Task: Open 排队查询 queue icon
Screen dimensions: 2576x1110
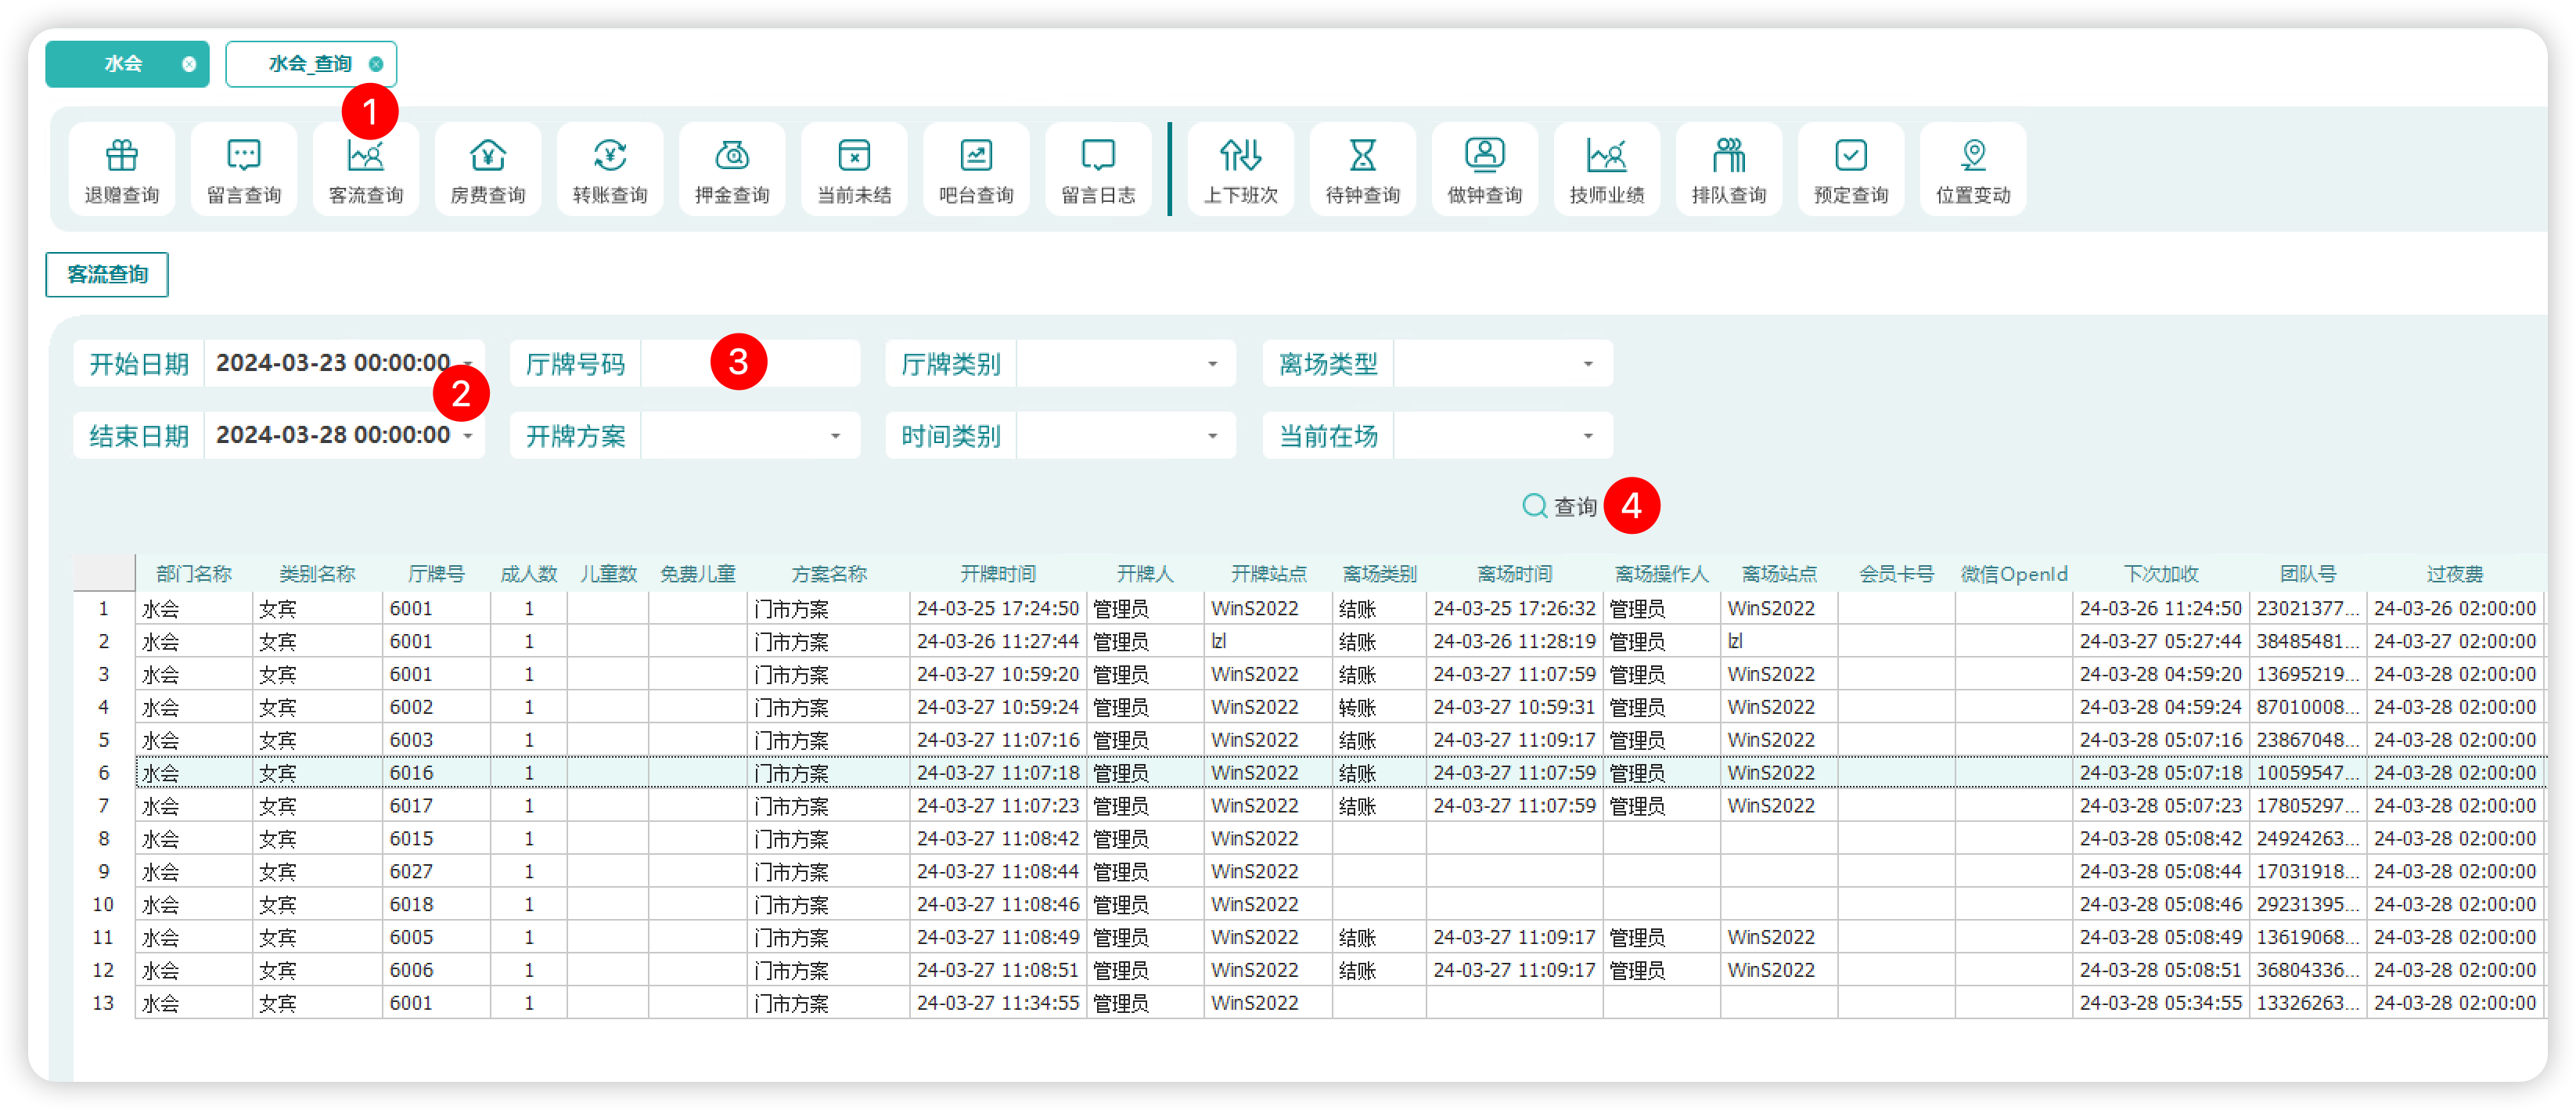Action: (1729, 169)
